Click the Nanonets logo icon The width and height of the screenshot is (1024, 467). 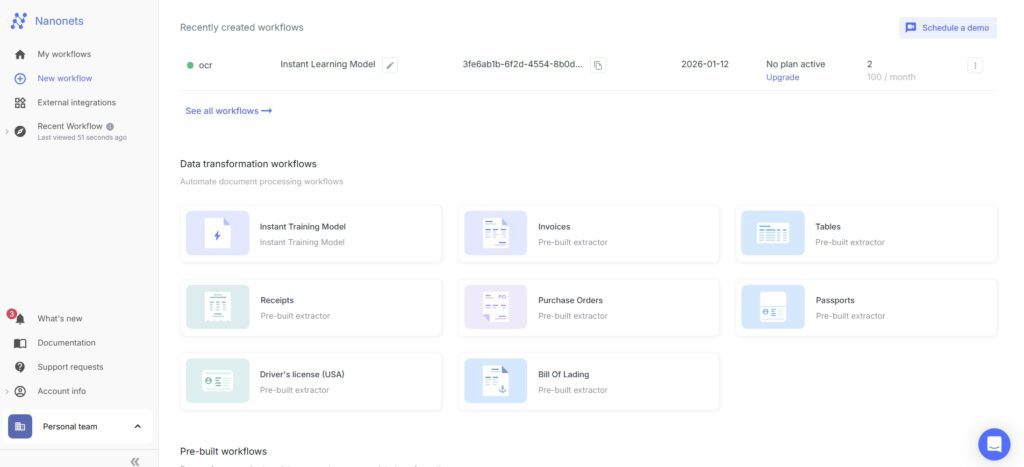pyautogui.click(x=19, y=21)
